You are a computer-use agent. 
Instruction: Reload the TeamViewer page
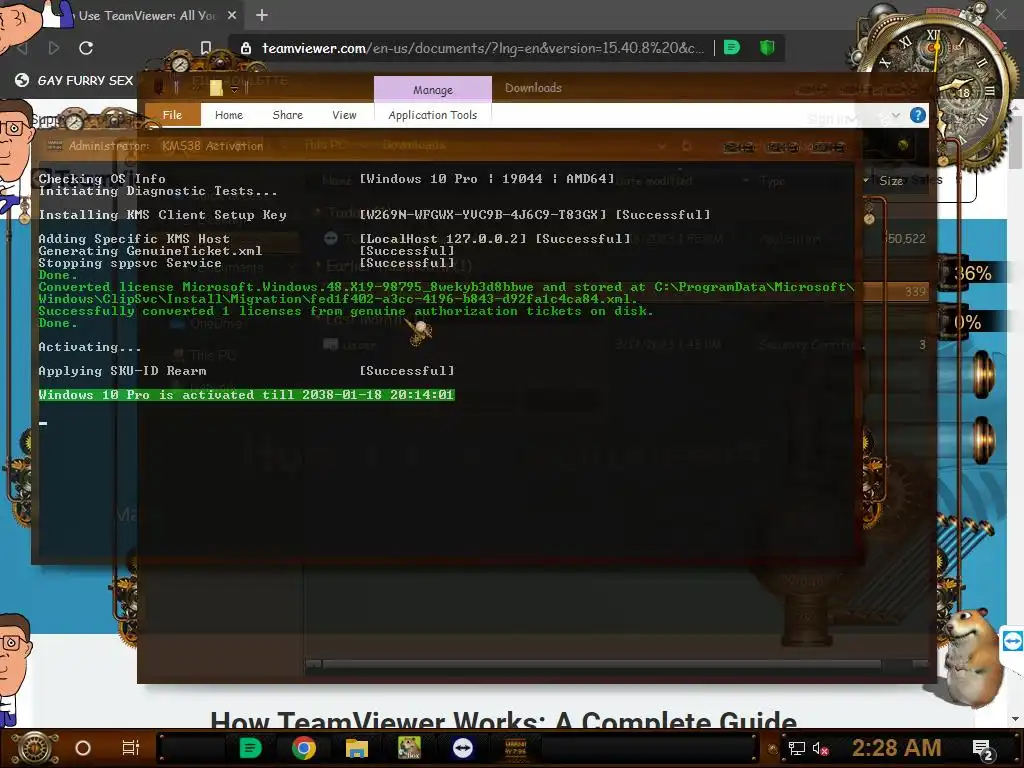(86, 48)
